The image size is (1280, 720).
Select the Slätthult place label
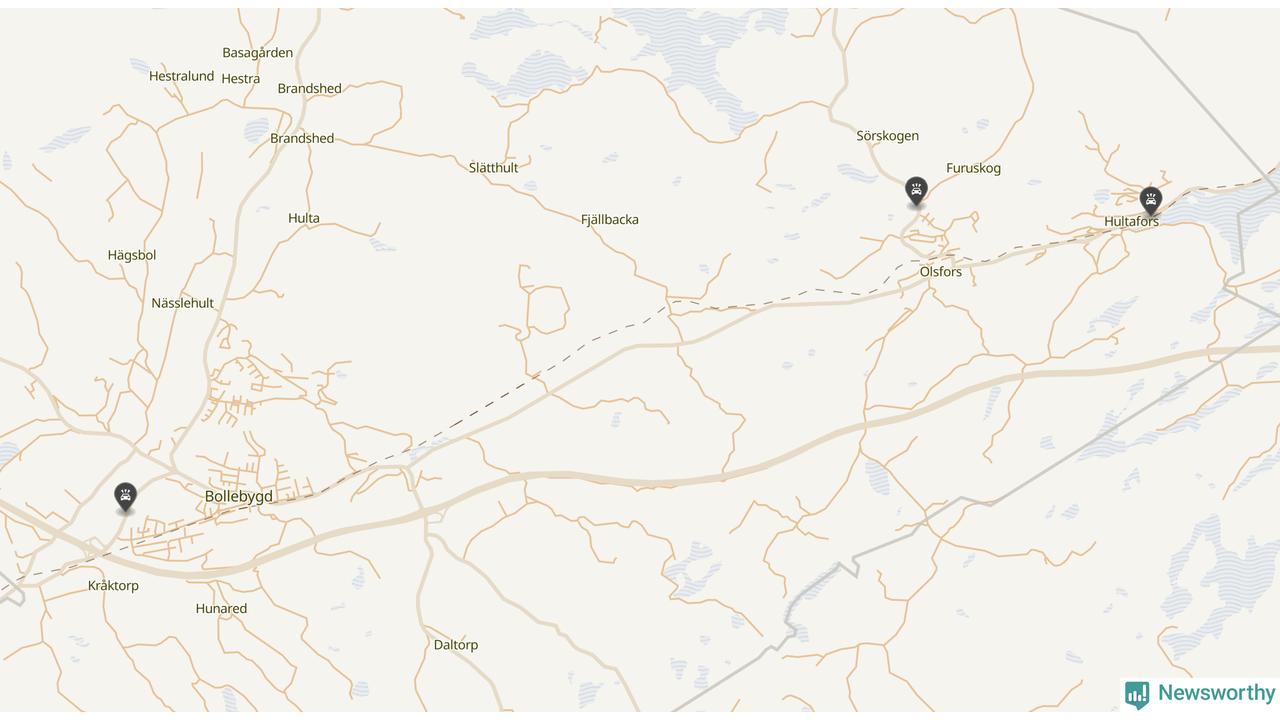tap(493, 168)
